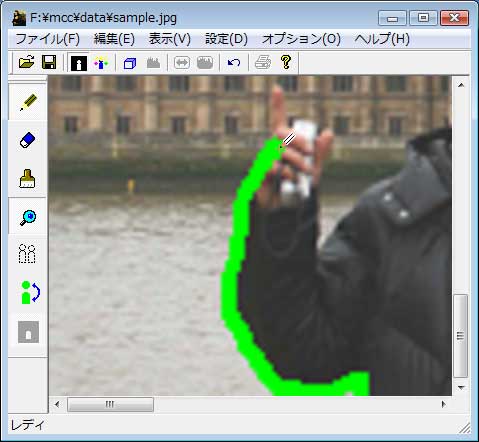Click the gray silhouette preview icon

(28, 332)
